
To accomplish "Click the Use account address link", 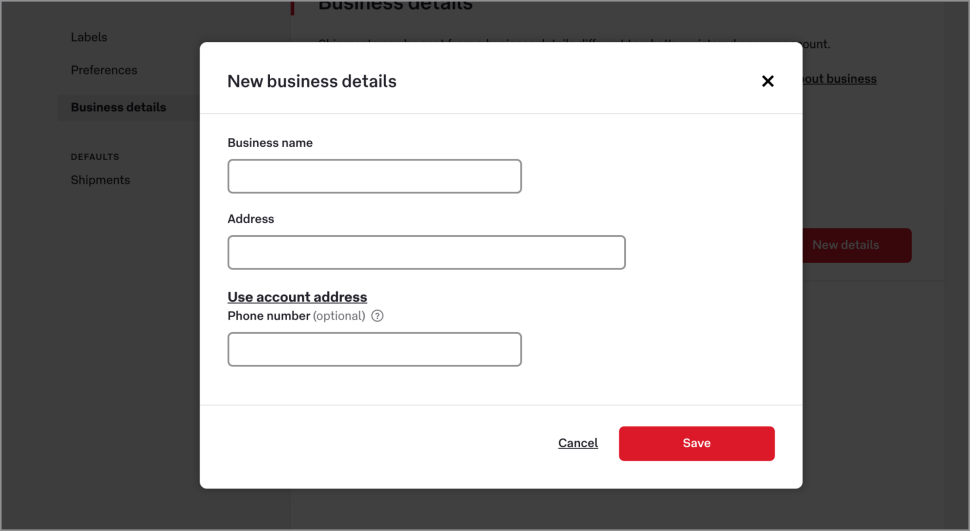I will [297, 297].
